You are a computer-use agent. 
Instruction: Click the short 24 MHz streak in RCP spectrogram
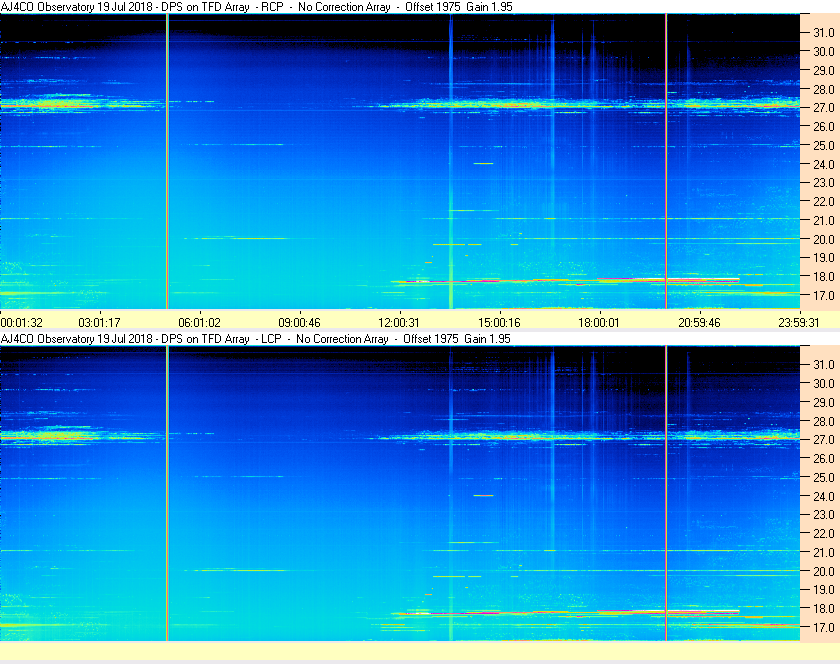click(x=483, y=163)
